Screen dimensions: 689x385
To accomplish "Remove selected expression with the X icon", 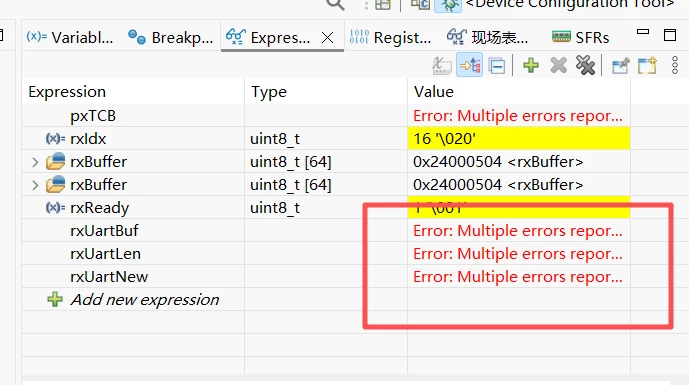I will (x=558, y=65).
